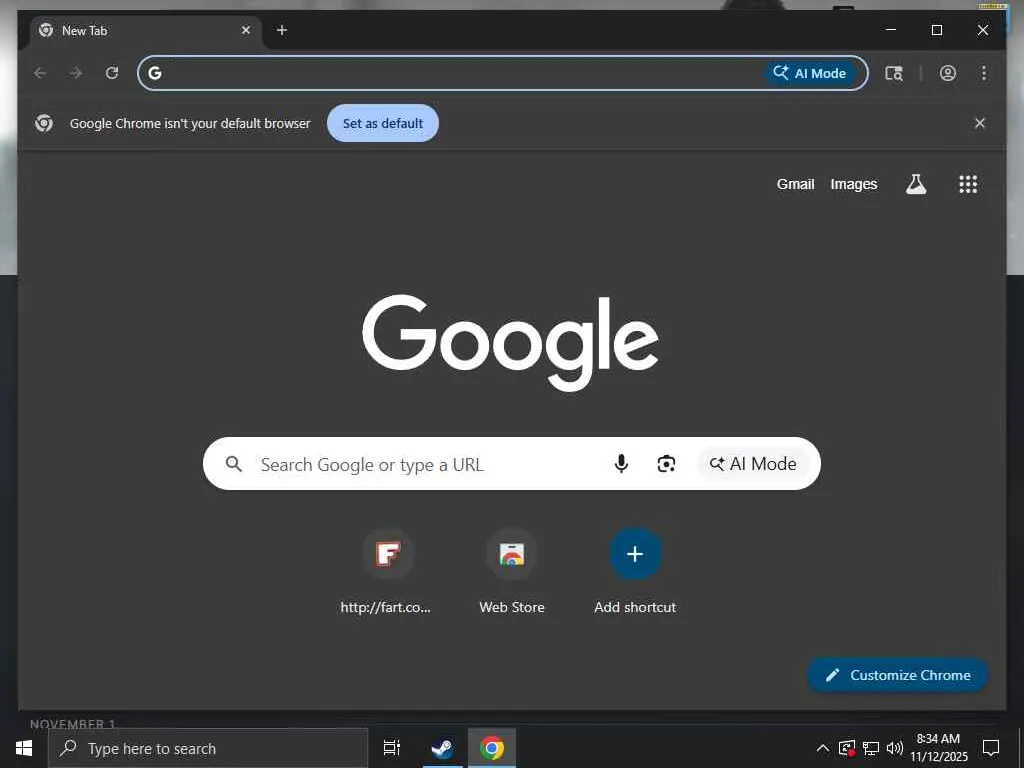This screenshot has height=768, width=1024.
Task: Open Steam from the taskbar
Action: [x=442, y=748]
